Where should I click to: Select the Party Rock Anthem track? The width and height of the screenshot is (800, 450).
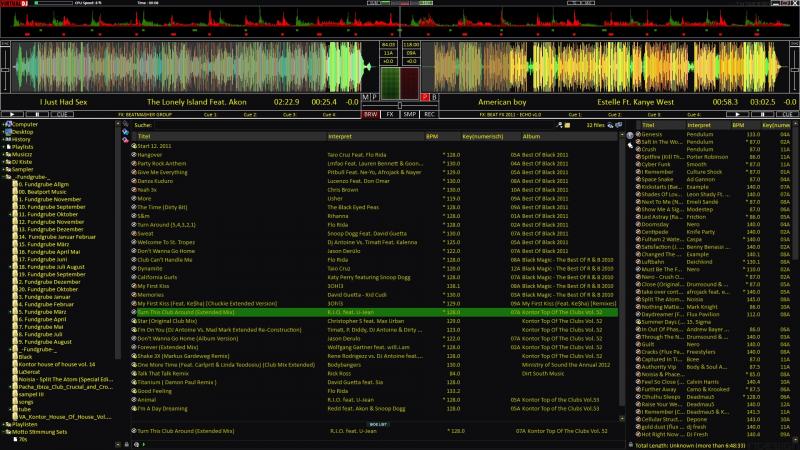[161, 163]
